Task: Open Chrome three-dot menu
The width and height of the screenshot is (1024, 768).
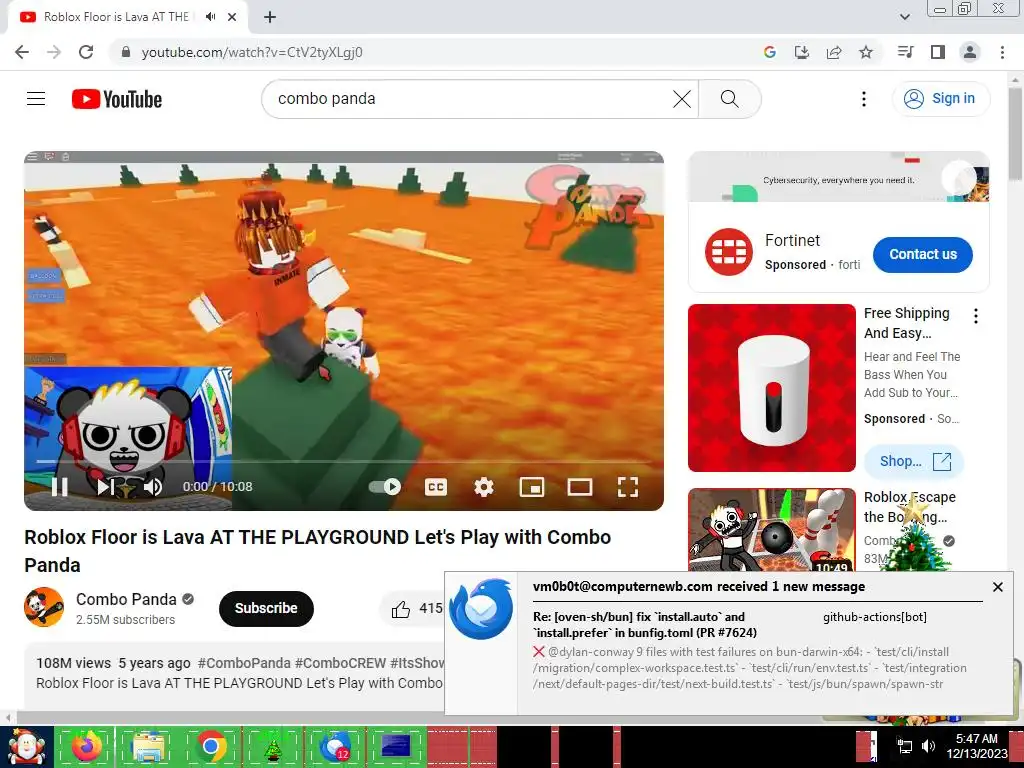Action: (x=1002, y=52)
